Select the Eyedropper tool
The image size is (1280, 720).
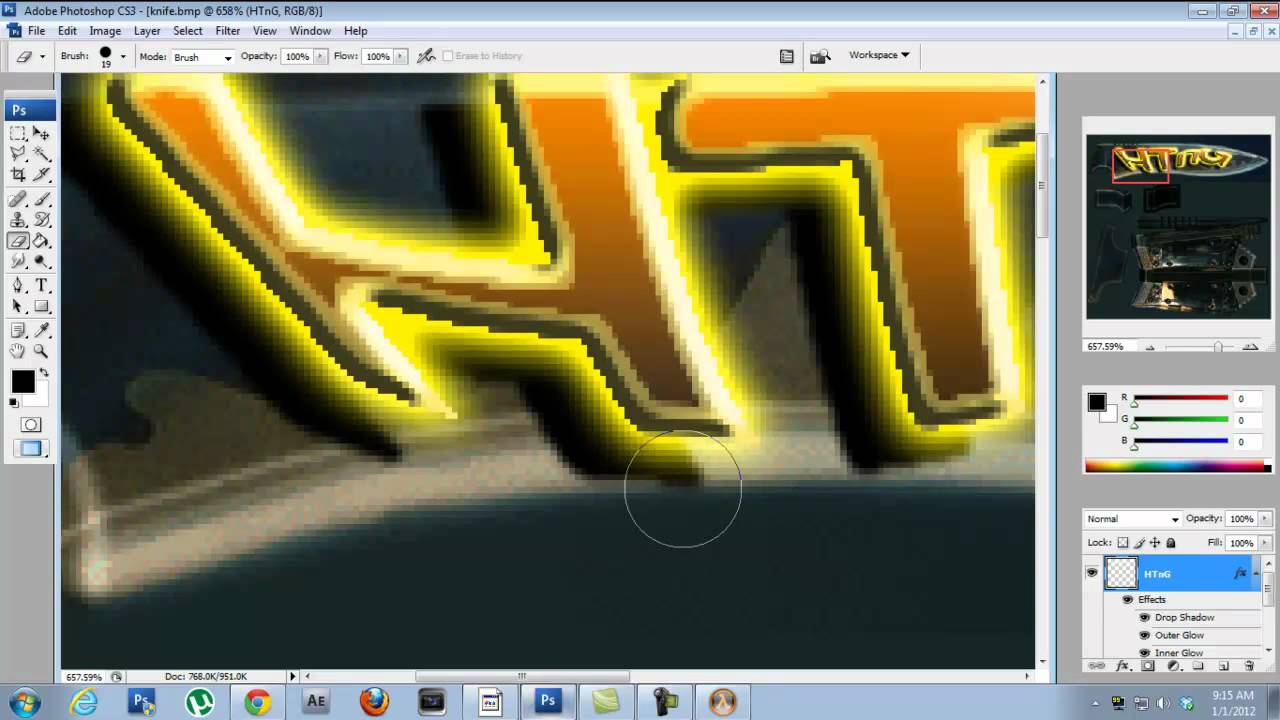[41, 330]
